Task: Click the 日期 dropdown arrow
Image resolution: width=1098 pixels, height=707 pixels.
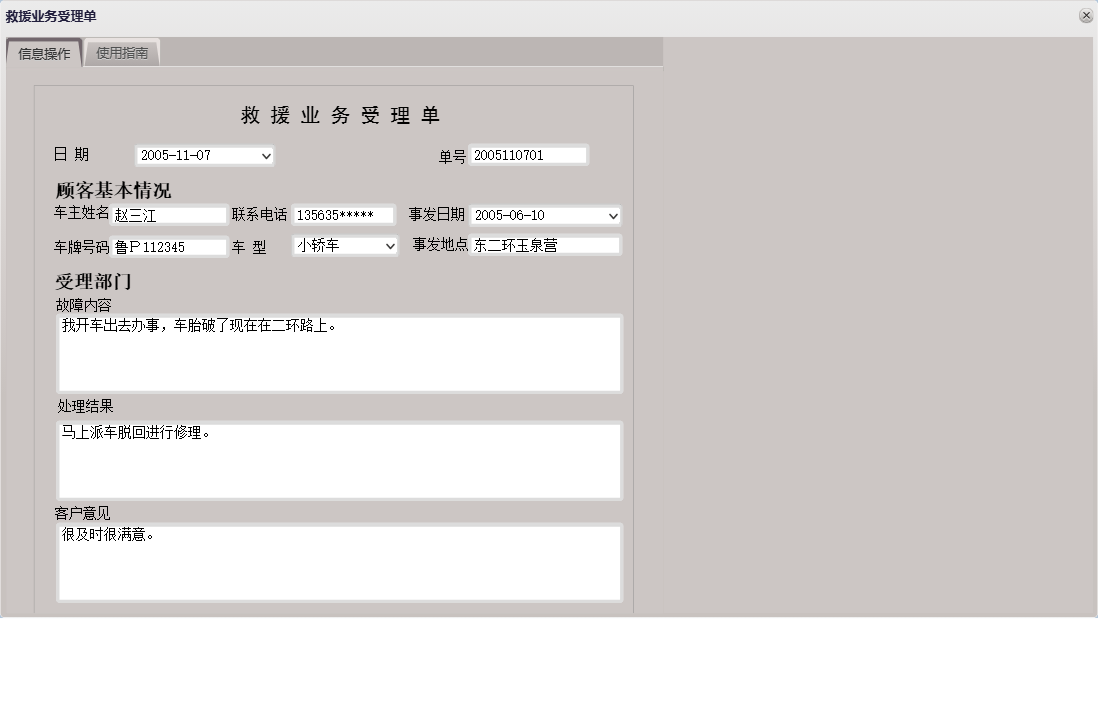Action: click(265, 154)
